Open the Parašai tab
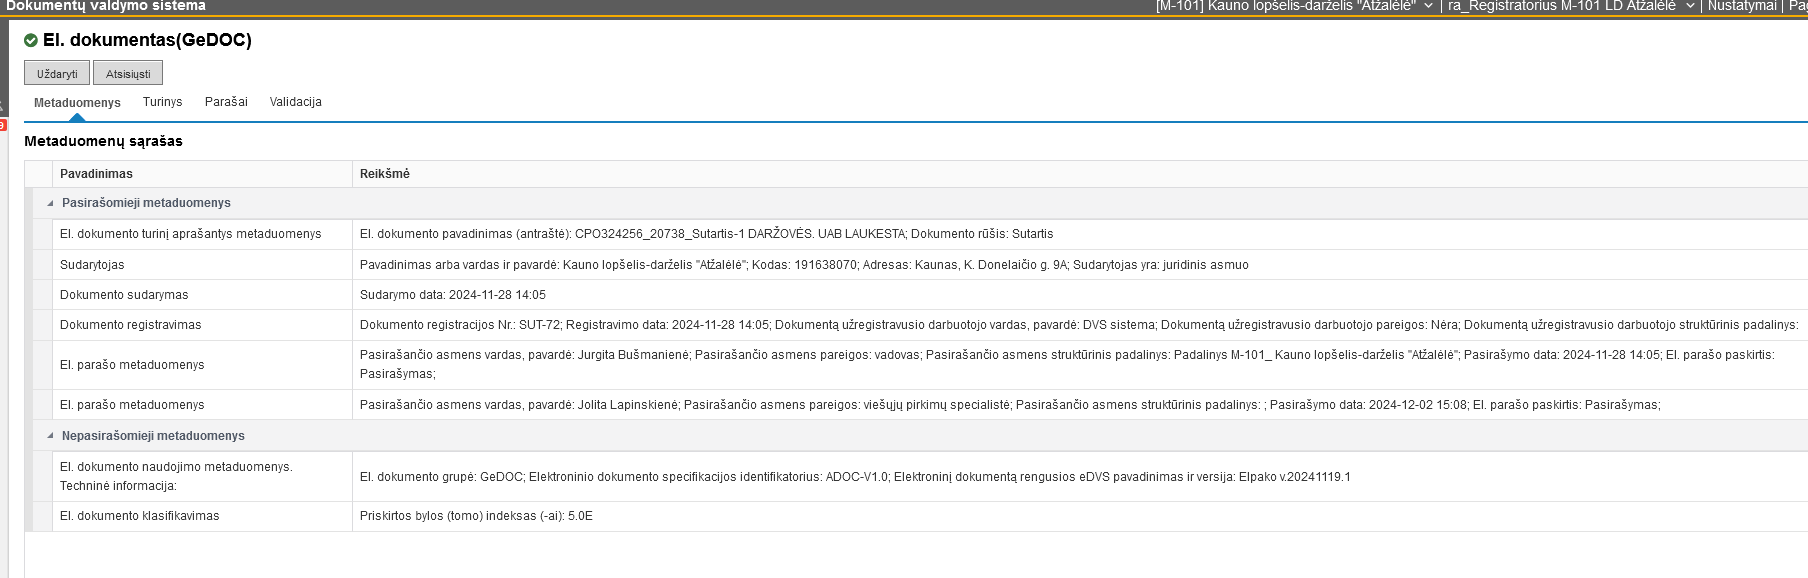This screenshot has width=1808, height=578. pyautogui.click(x=226, y=102)
